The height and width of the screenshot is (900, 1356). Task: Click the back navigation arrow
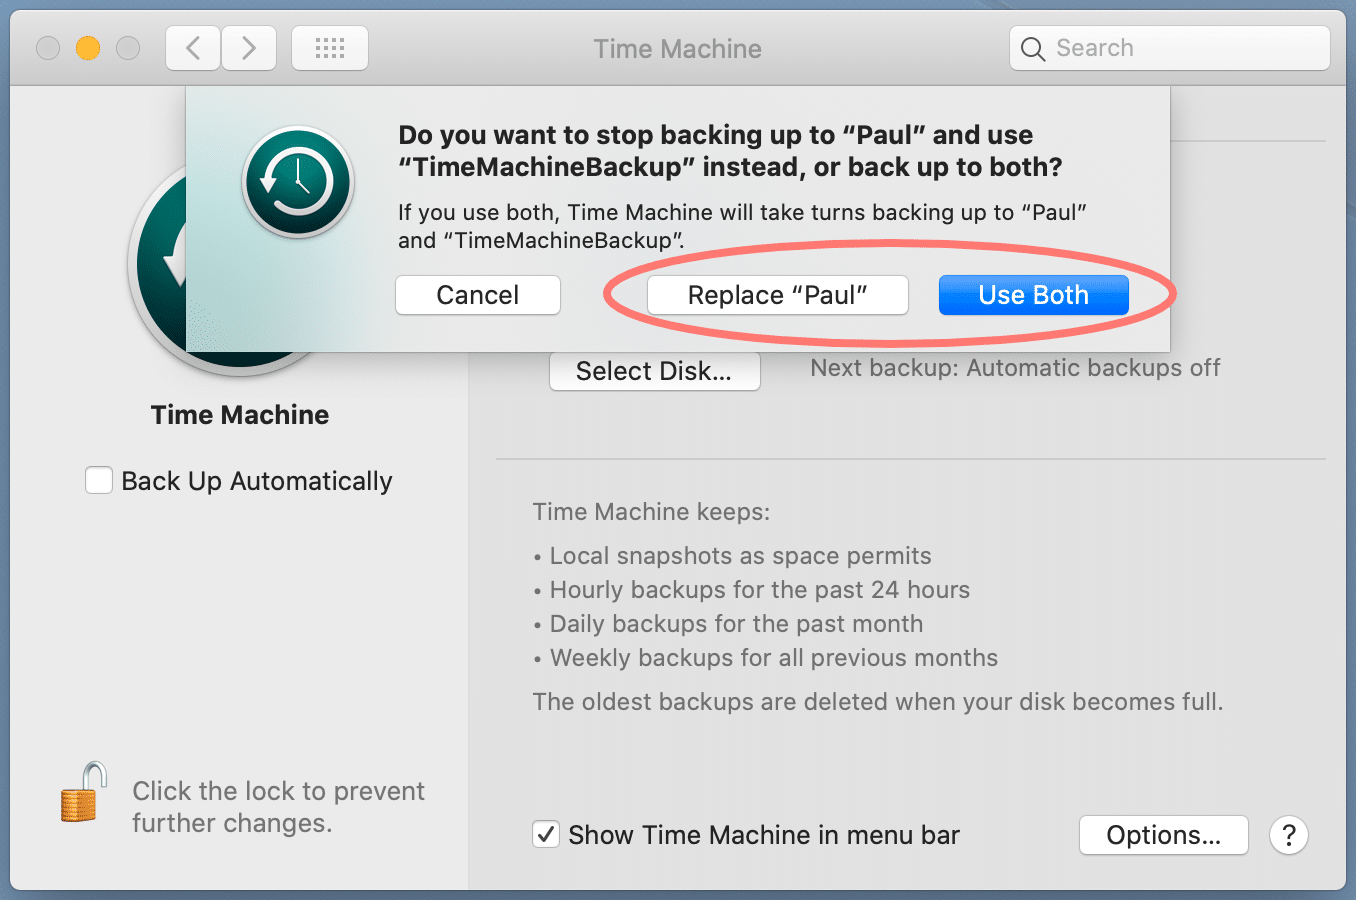(x=192, y=47)
